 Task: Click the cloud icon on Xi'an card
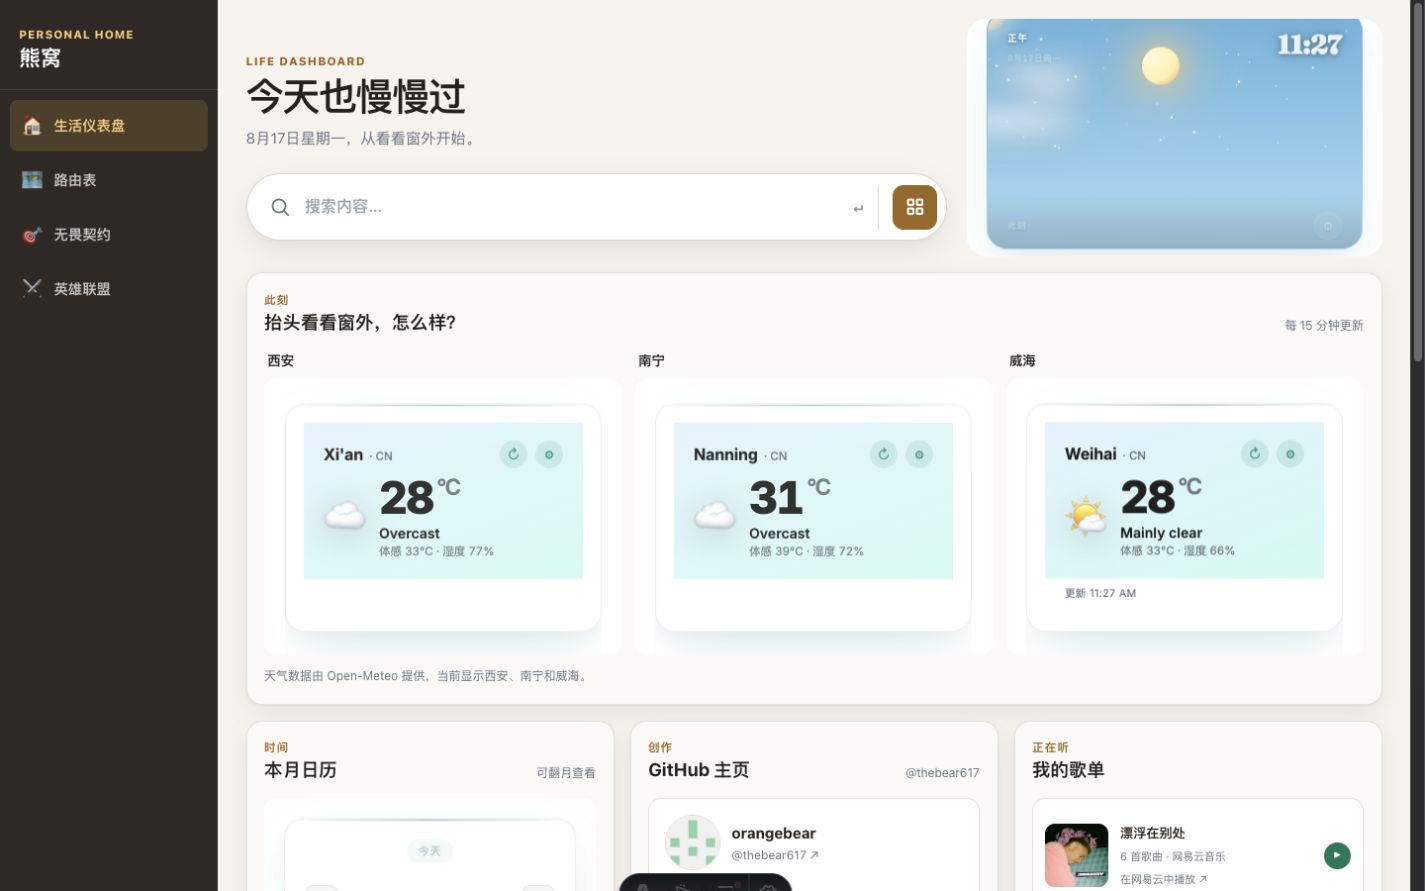(344, 516)
